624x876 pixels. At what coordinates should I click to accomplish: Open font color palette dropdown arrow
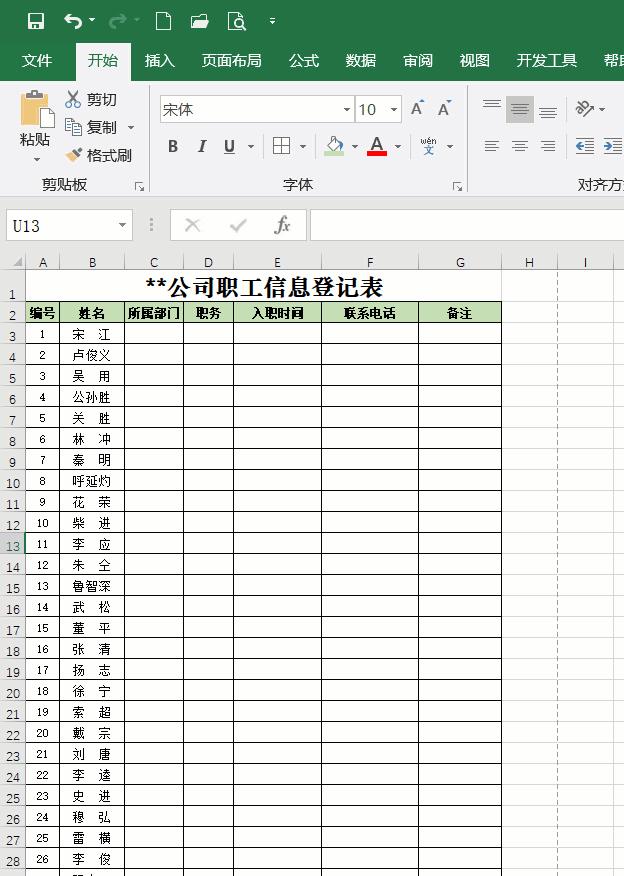(398, 146)
